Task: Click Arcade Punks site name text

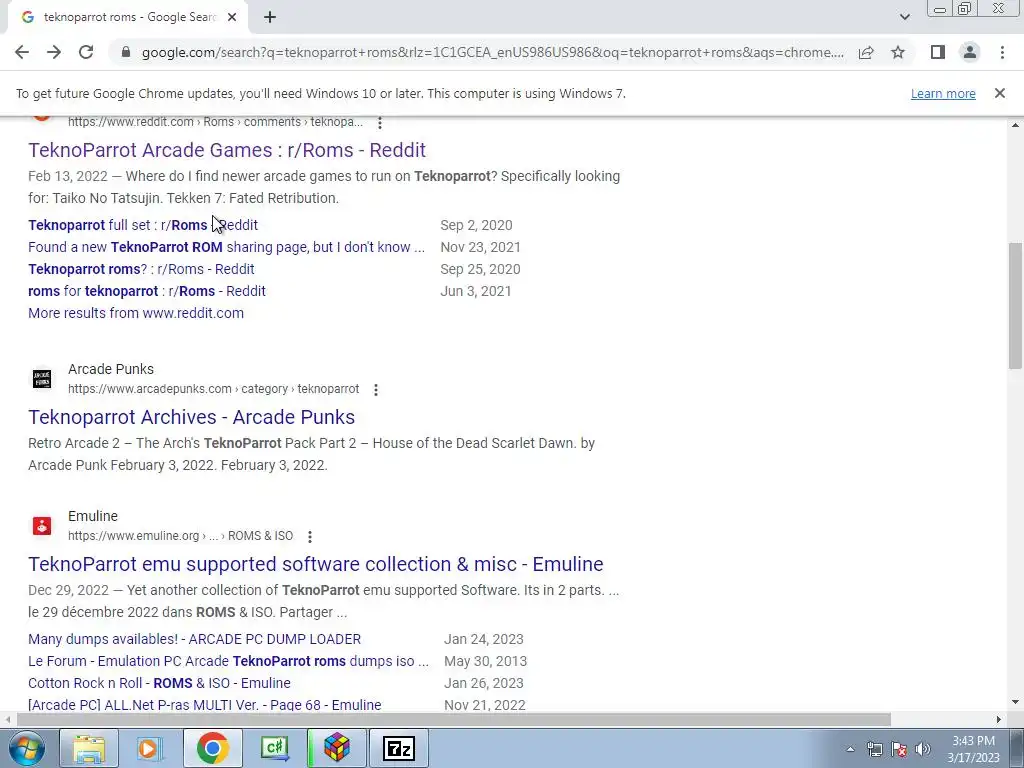Action: [x=111, y=370]
